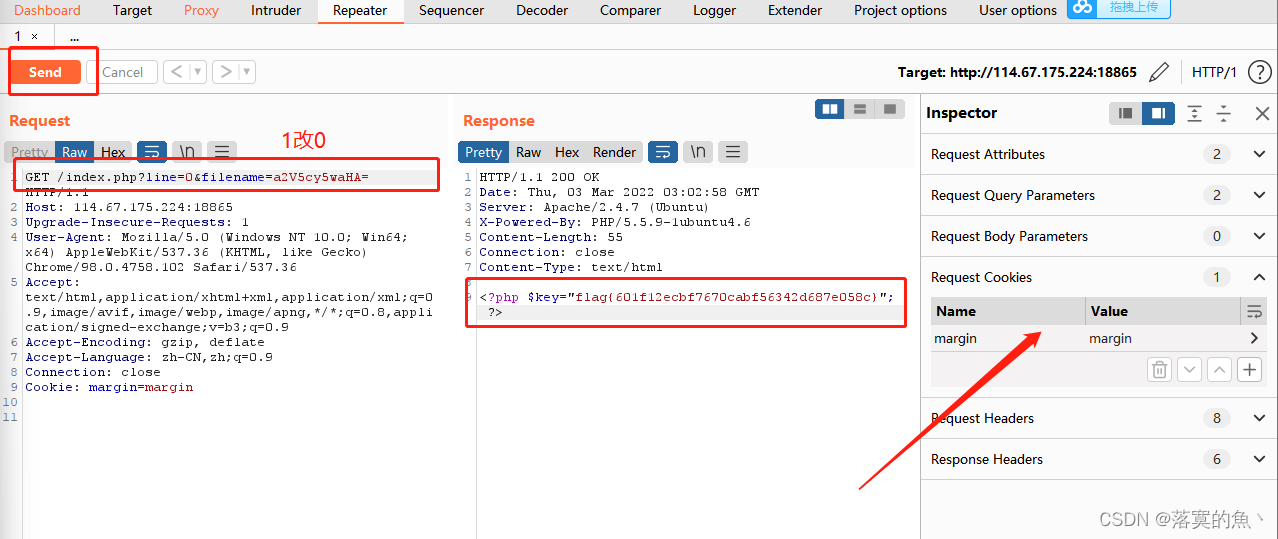This screenshot has height=539, width=1278.
Task: Click the HTTP/1 protocol toggle
Action: tap(1214, 72)
